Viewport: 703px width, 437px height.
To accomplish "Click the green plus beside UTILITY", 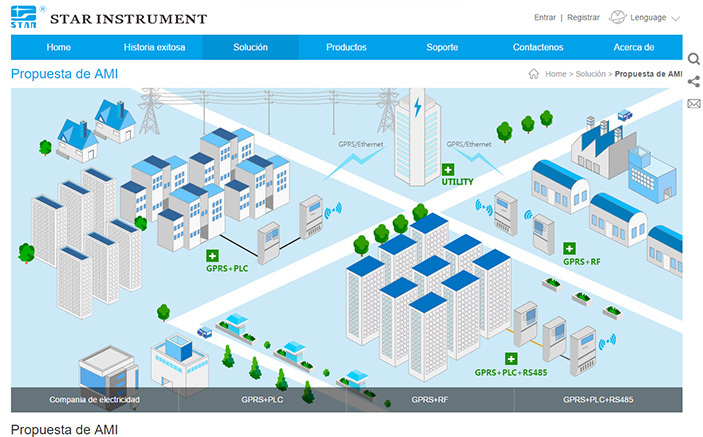I will [448, 169].
